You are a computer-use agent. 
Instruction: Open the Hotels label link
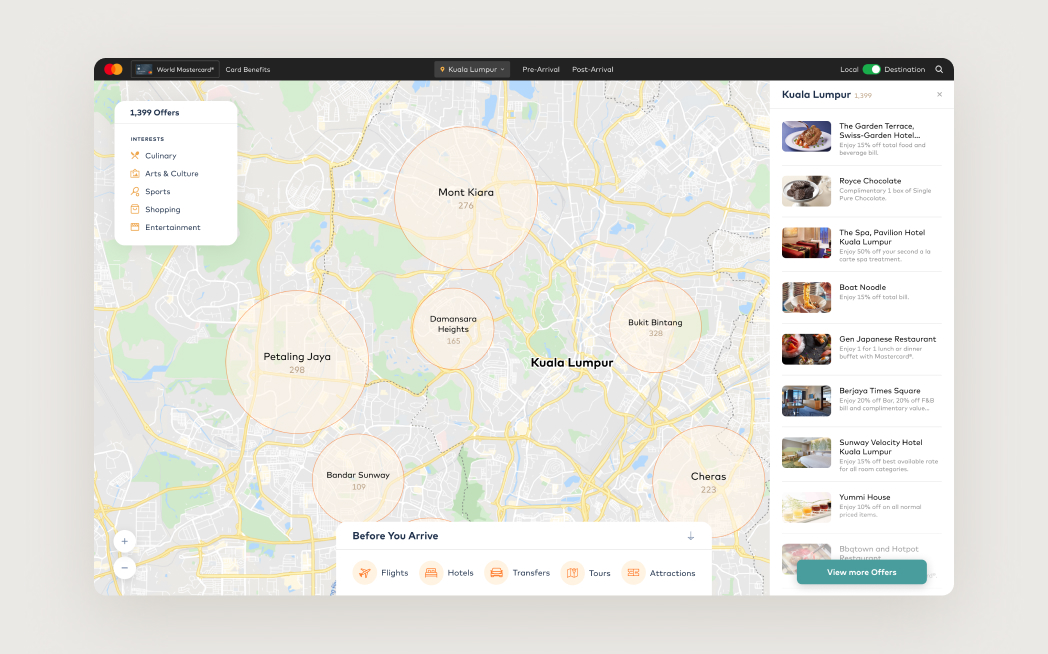pos(461,573)
